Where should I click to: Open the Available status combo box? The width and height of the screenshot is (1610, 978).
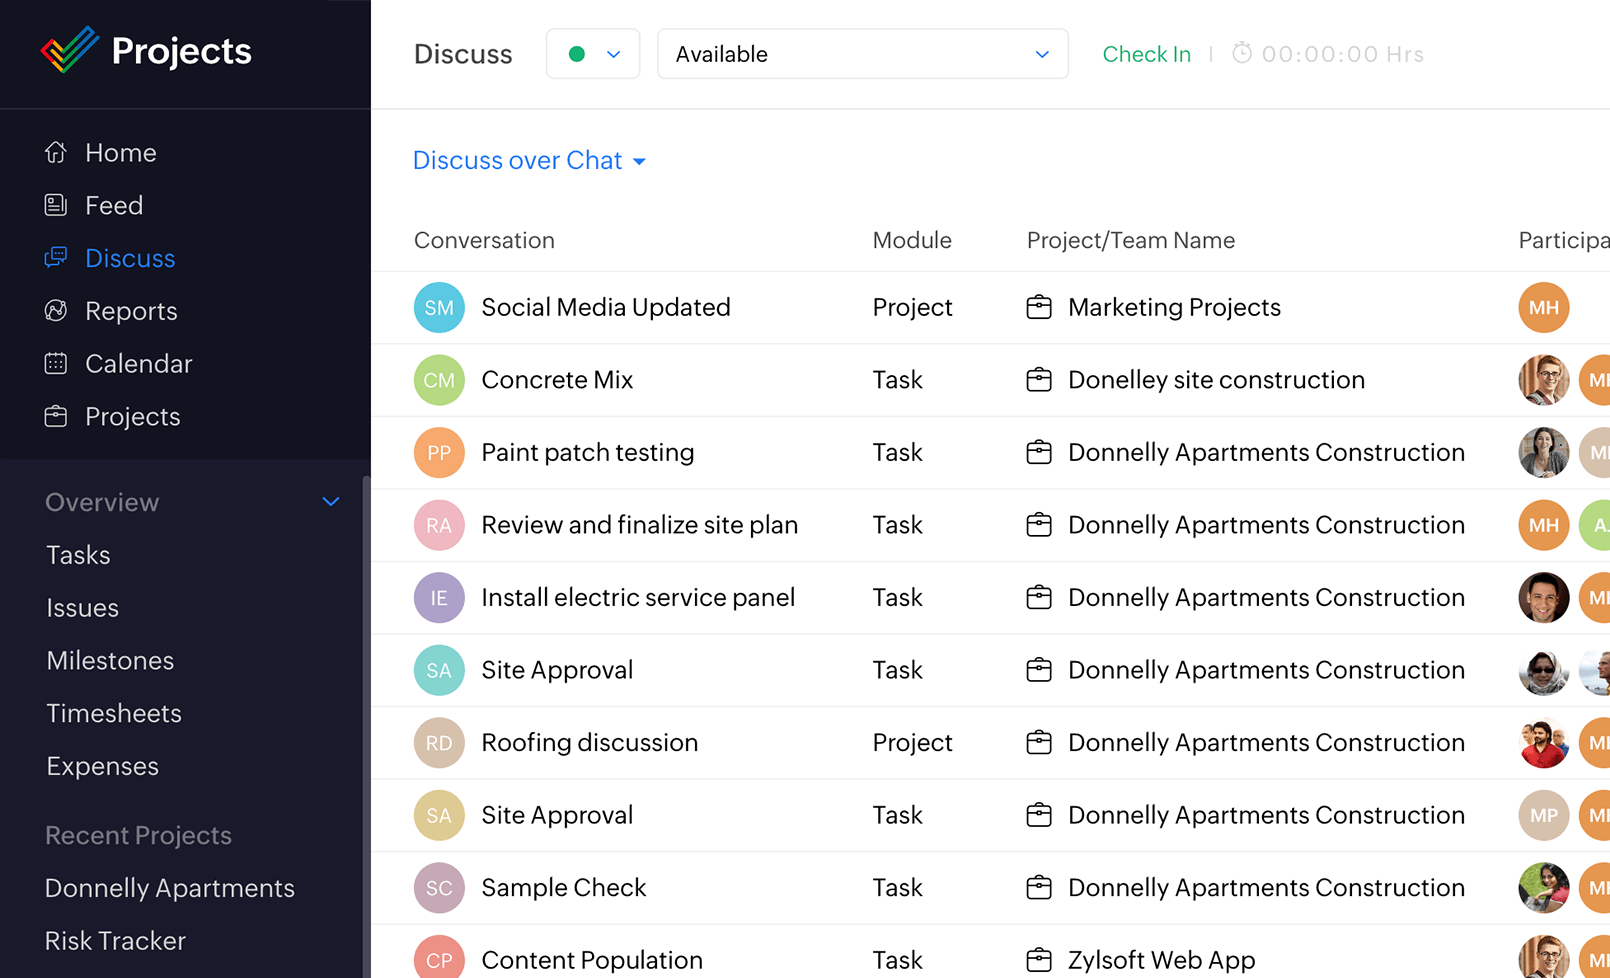tap(862, 54)
